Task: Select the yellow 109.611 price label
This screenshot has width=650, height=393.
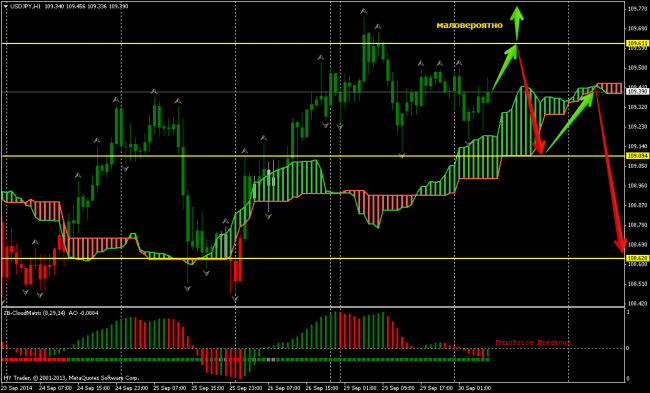Action: click(x=638, y=43)
